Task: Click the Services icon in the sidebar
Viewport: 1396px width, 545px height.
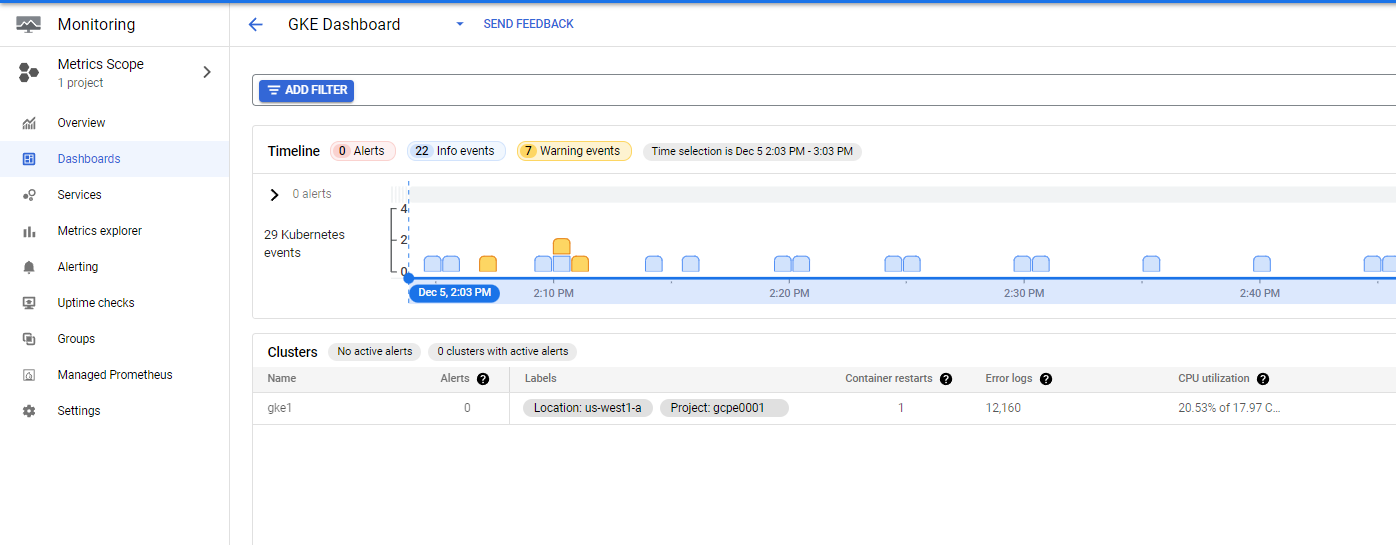Action: (x=29, y=195)
